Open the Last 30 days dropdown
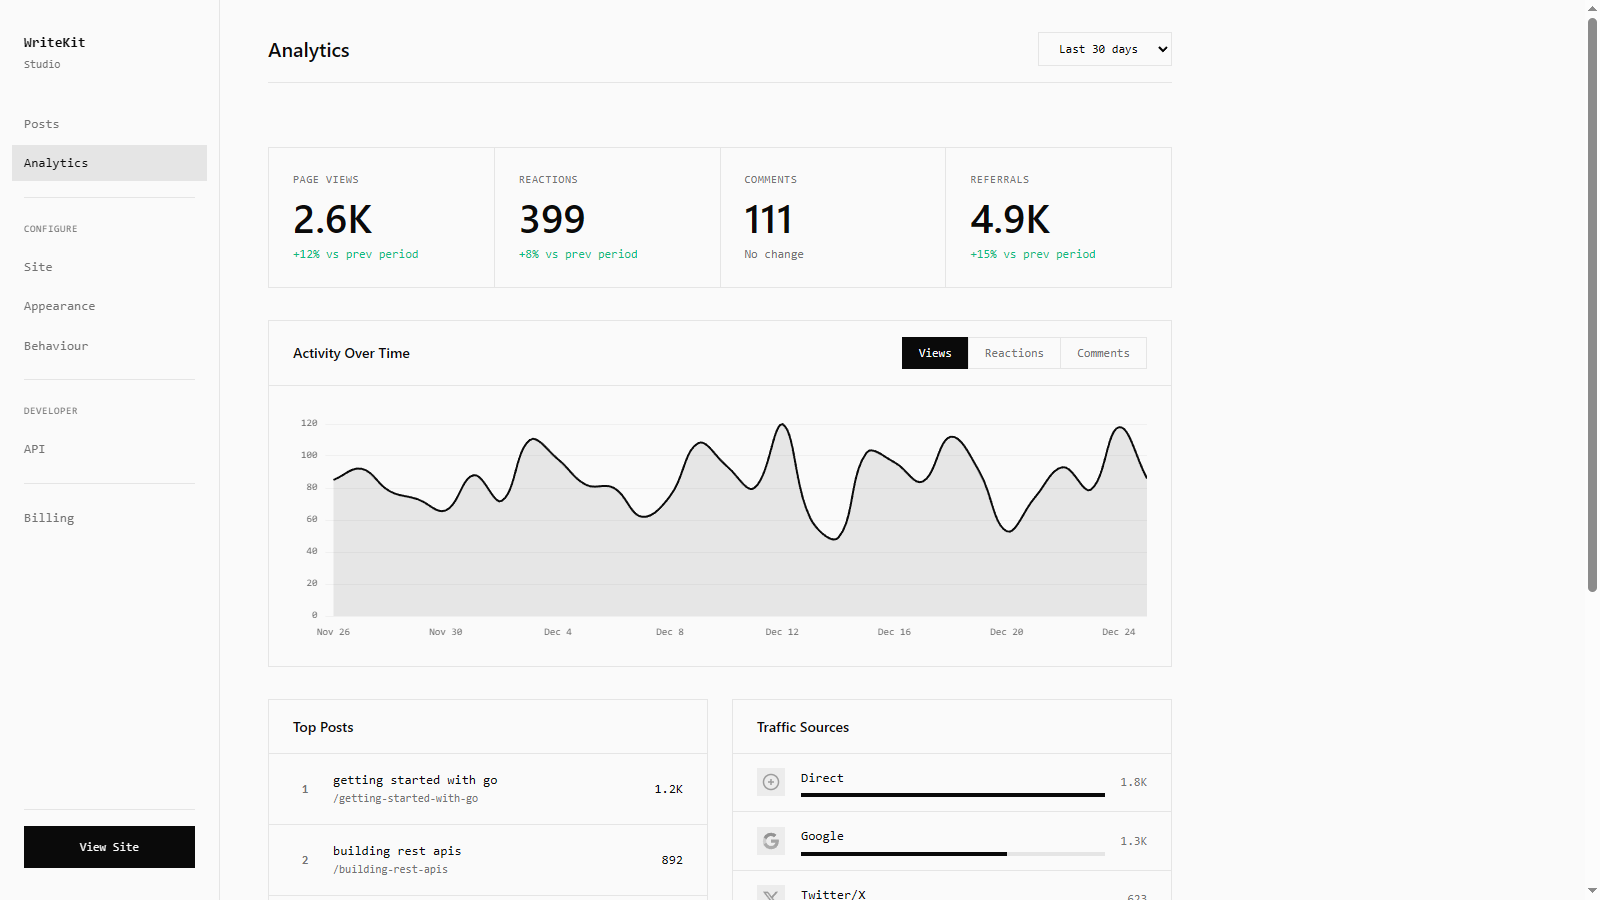Viewport: 1600px width, 900px height. click(1104, 49)
